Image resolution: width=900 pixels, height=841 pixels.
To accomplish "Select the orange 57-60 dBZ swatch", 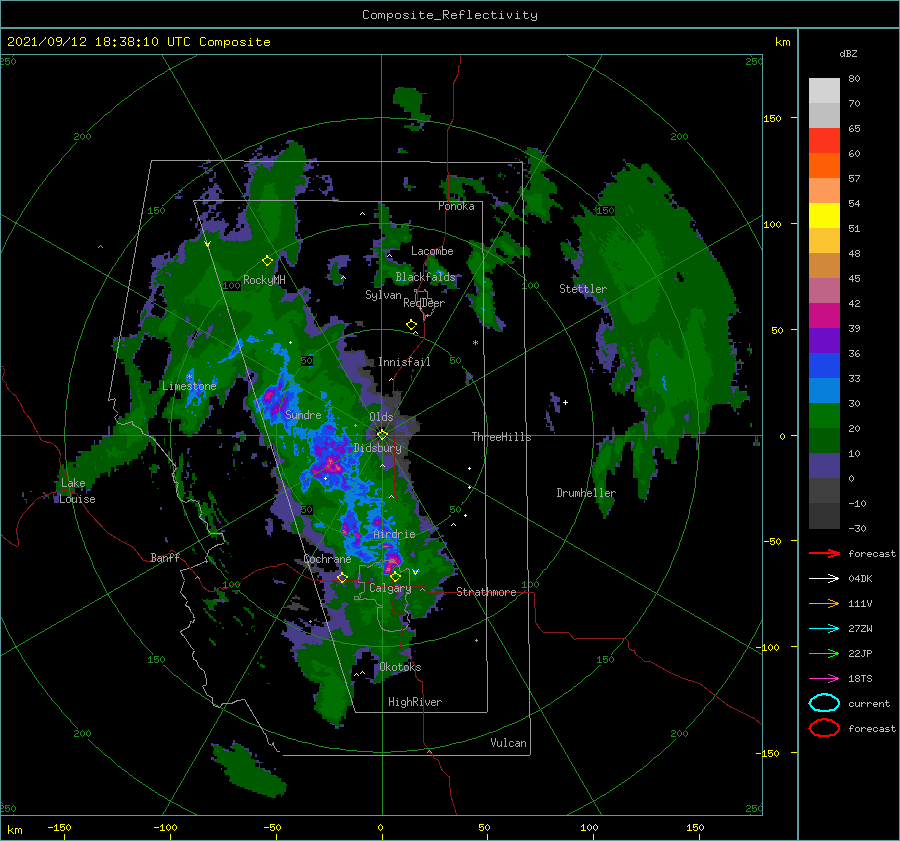I will pyautogui.click(x=824, y=166).
